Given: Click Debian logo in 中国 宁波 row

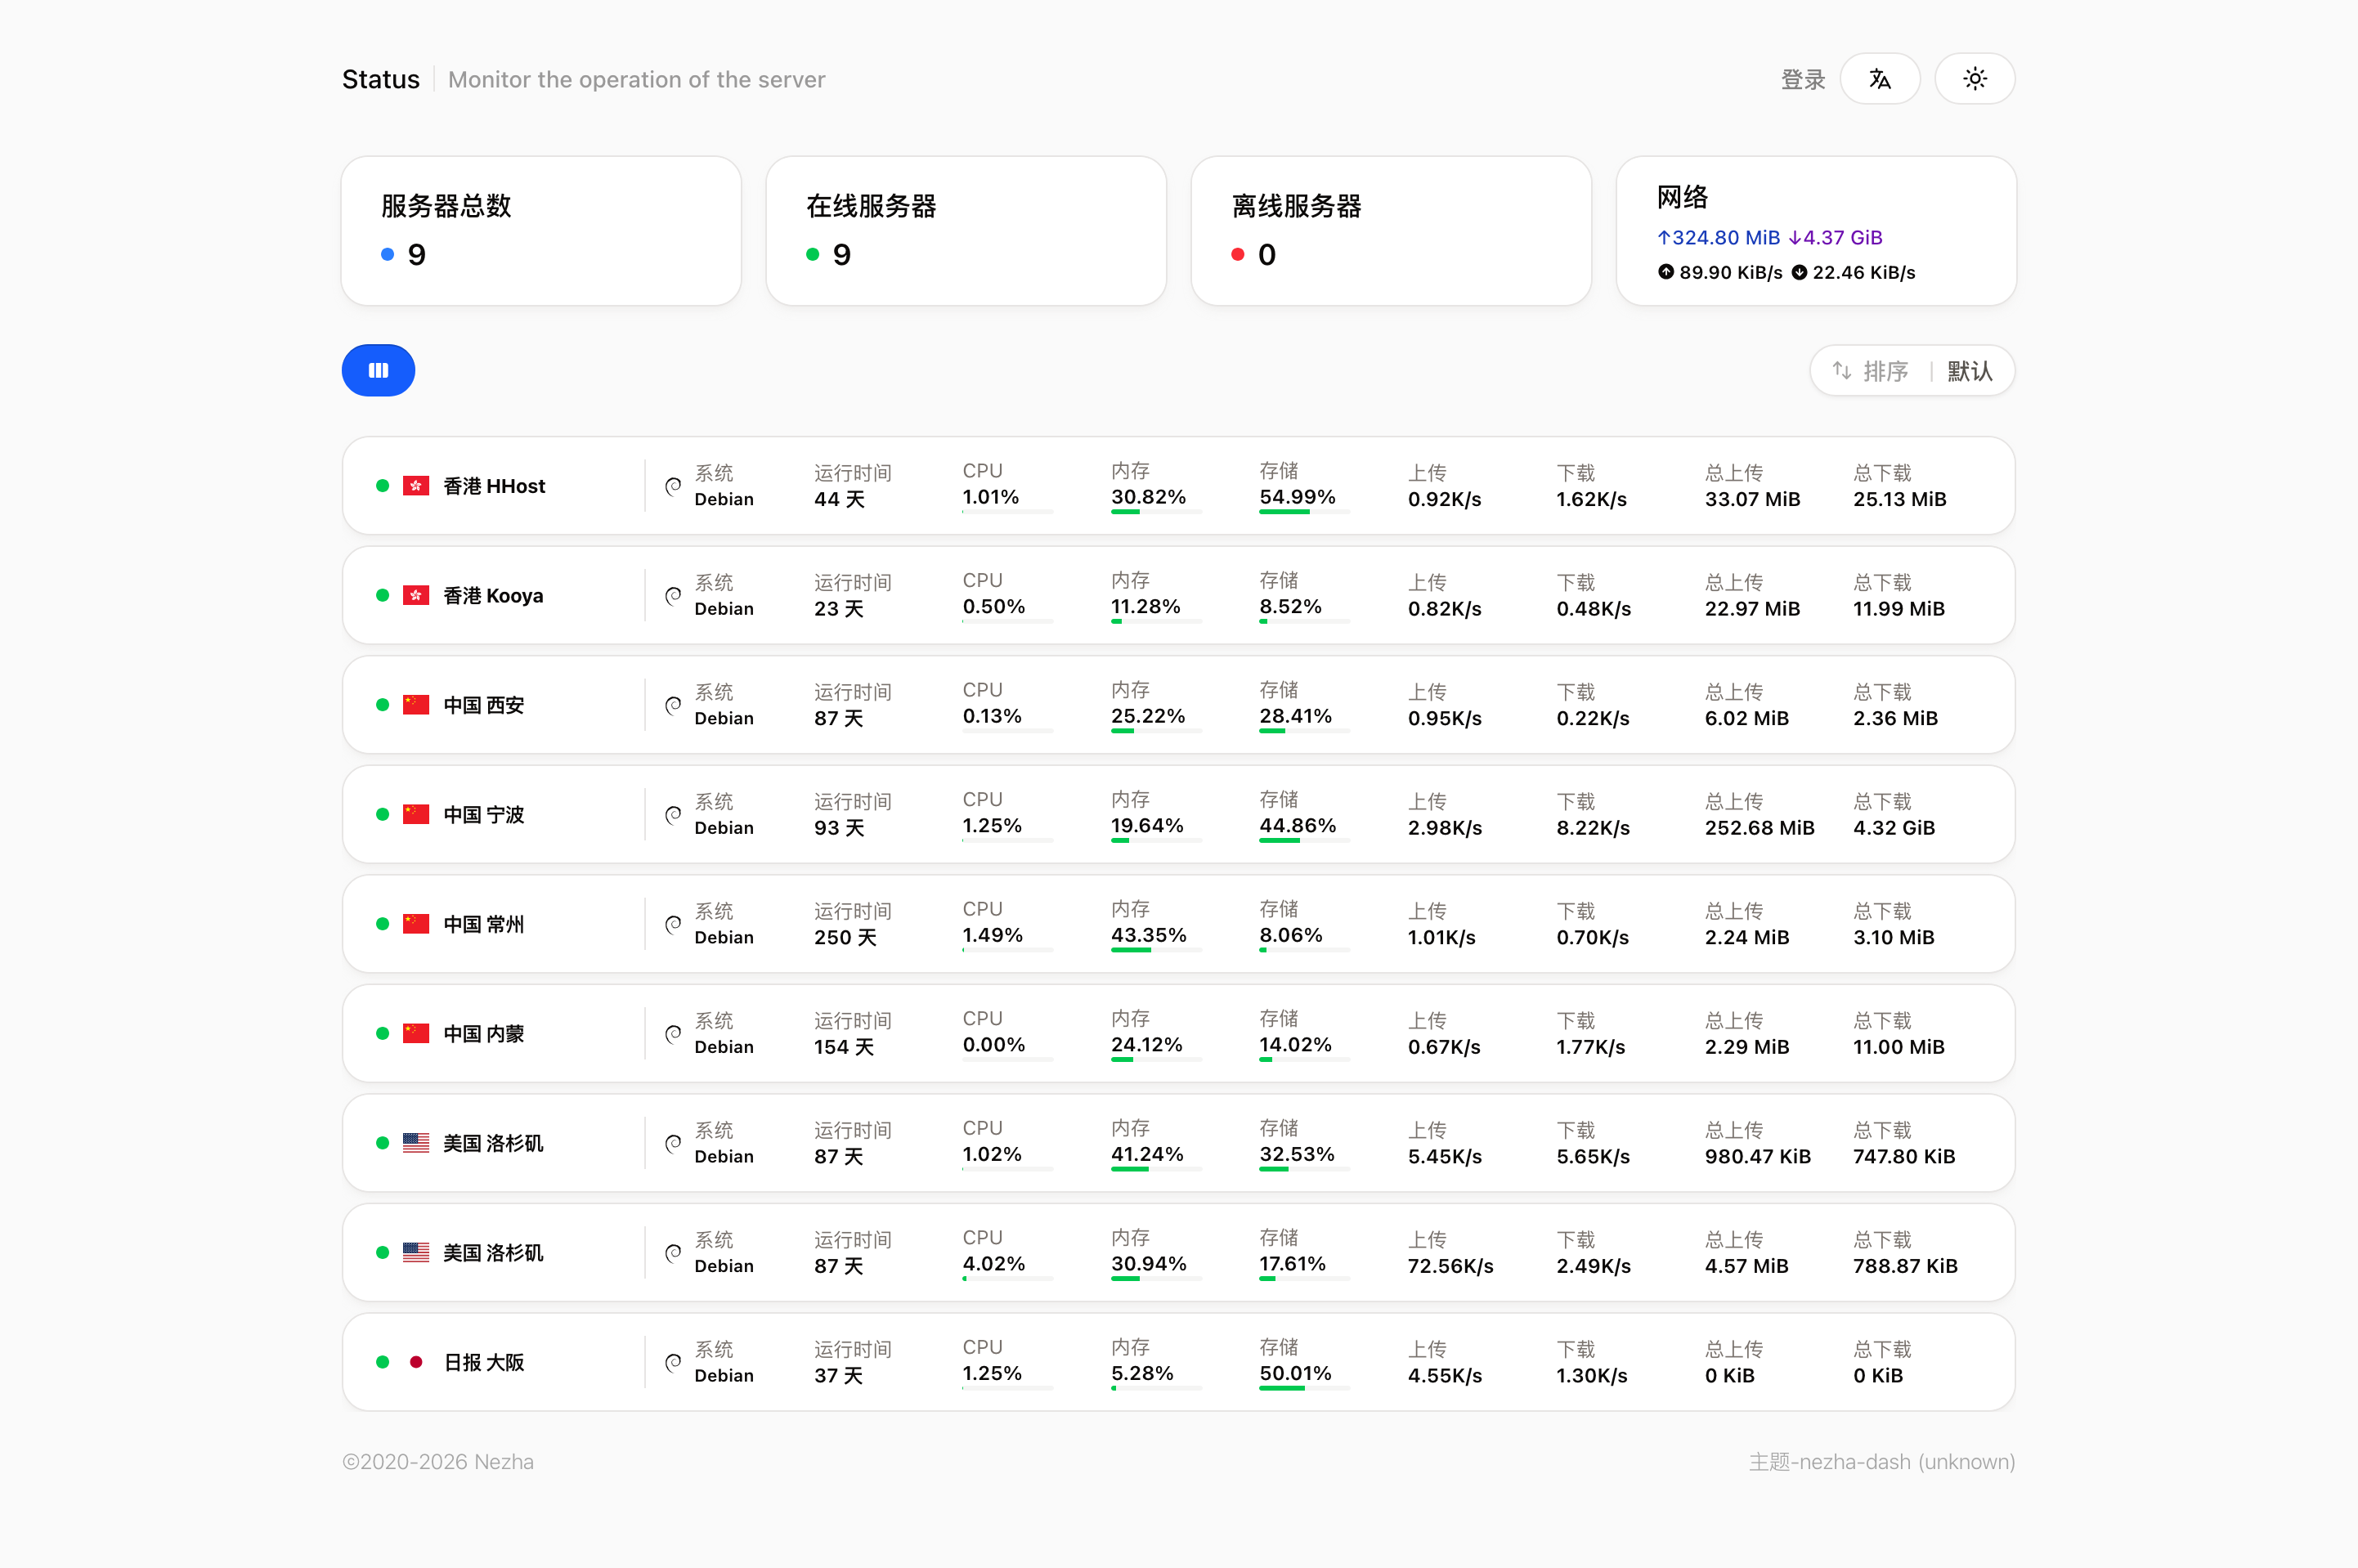Looking at the screenshot, I should pyautogui.click(x=673, y=815).
